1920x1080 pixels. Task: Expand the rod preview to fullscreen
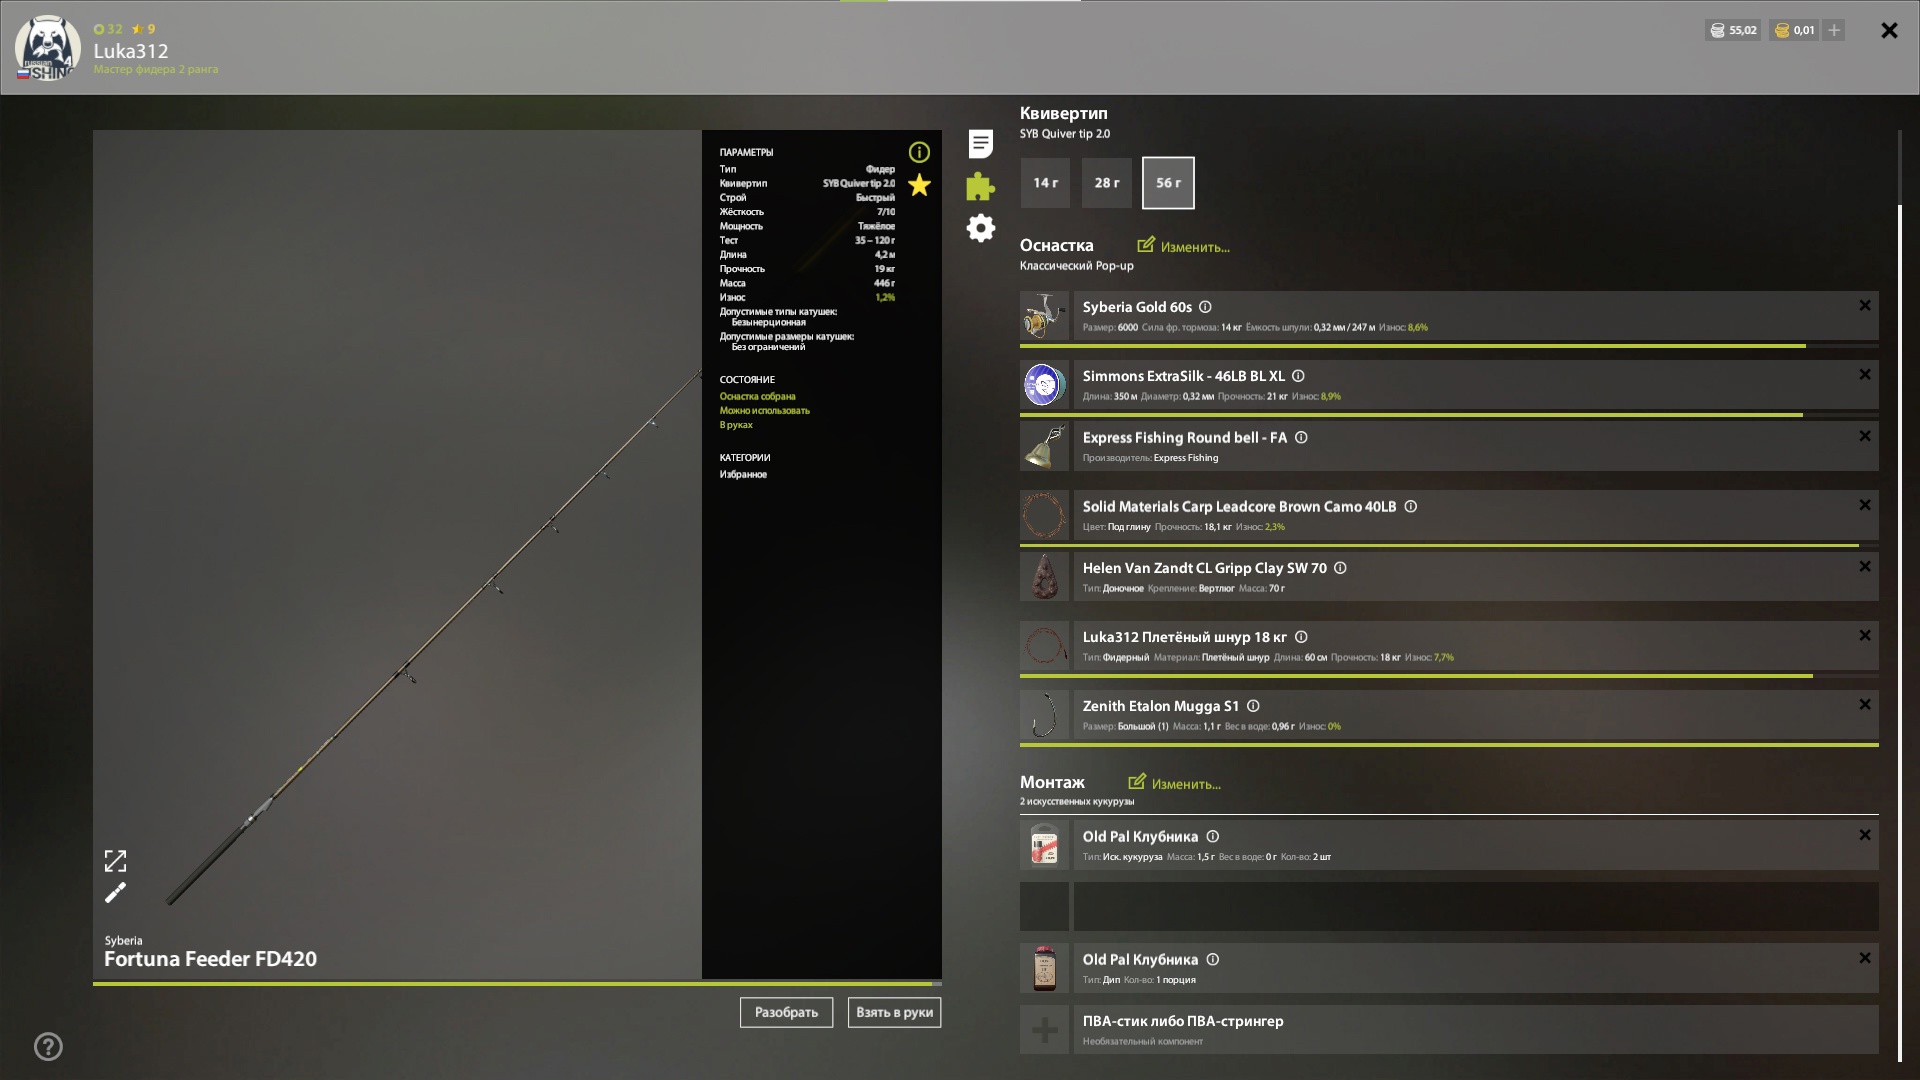pos(116,861)
